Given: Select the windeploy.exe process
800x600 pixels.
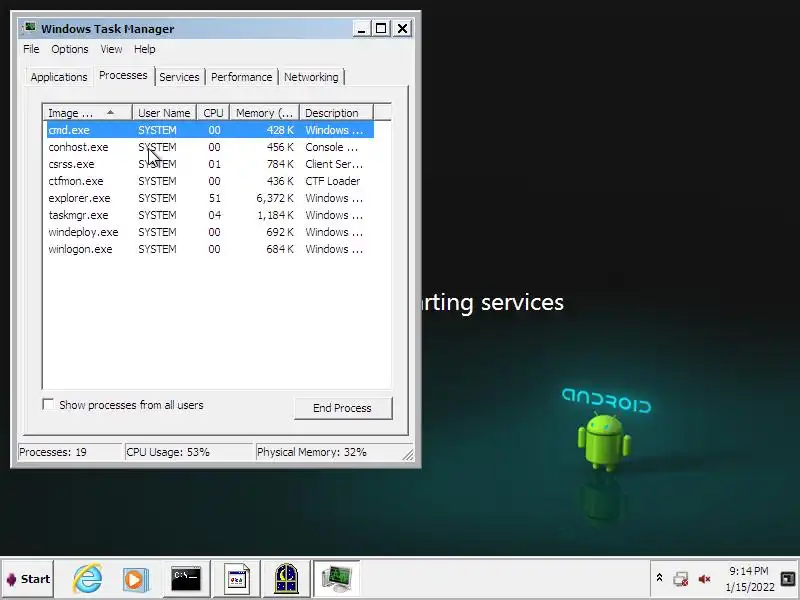Looking at the screenshot, I should [x=210, y=232].
